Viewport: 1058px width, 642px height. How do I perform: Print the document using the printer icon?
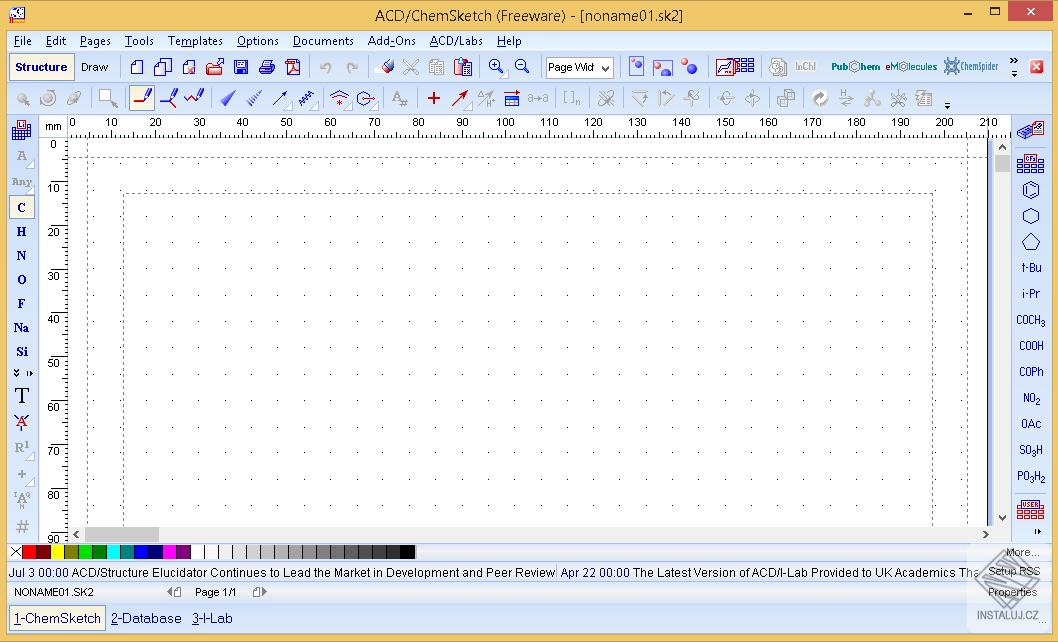point(267,67)
